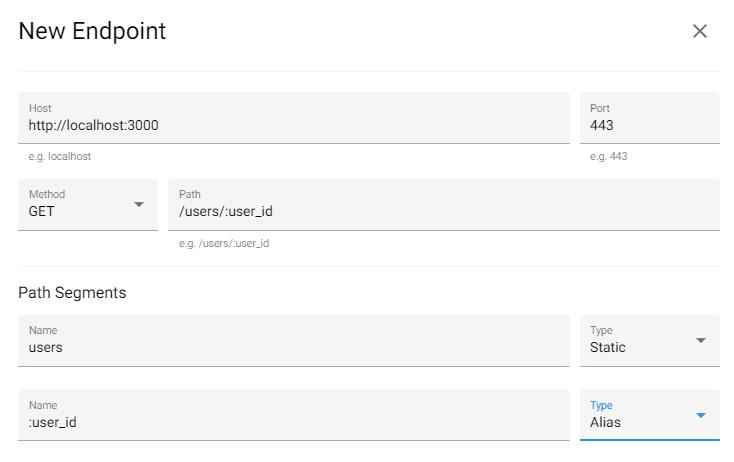Click the 'e.g. 443' hint text

tap(609, 157)
